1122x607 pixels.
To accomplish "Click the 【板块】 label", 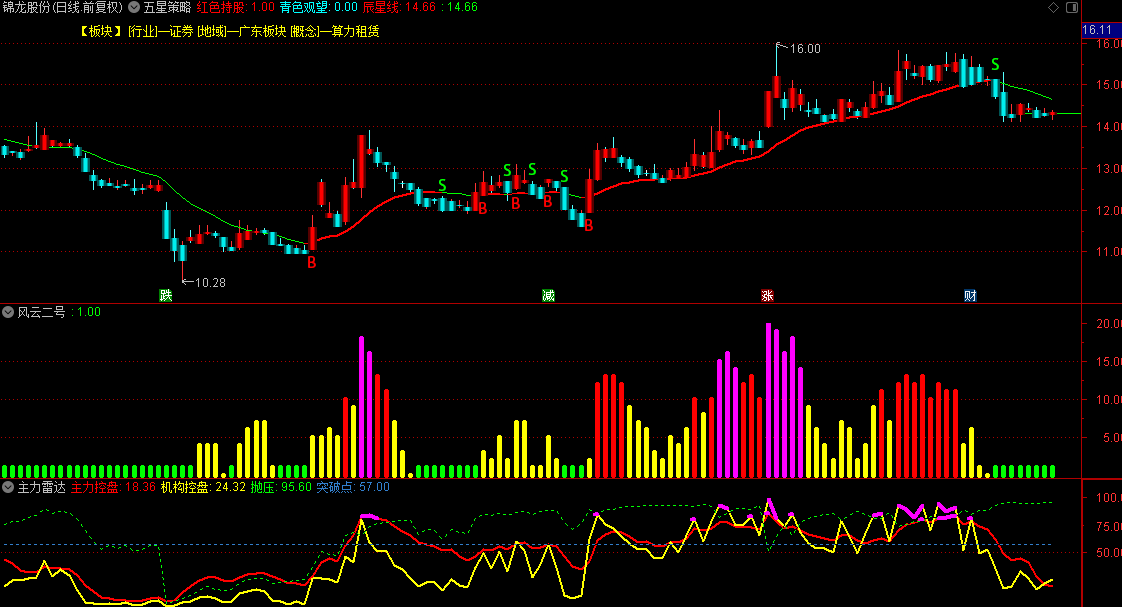I will point(101,31).
